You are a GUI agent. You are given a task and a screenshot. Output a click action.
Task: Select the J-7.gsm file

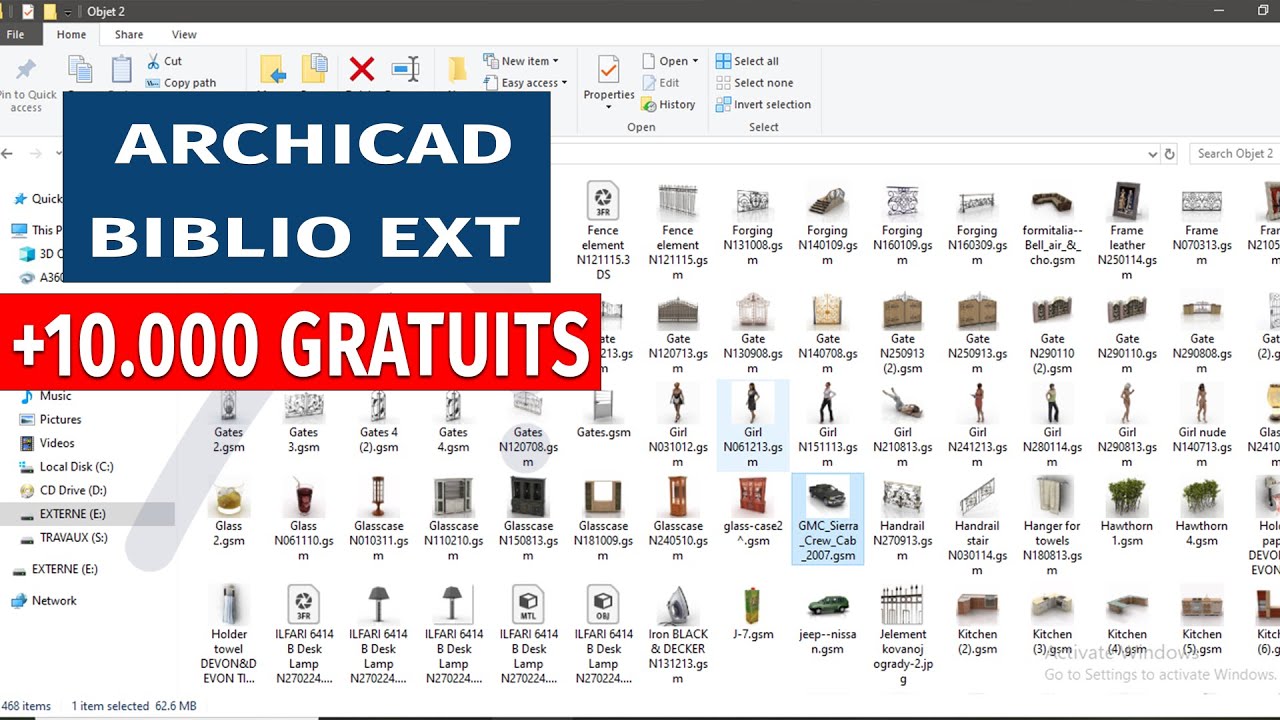tap(753, 612)
